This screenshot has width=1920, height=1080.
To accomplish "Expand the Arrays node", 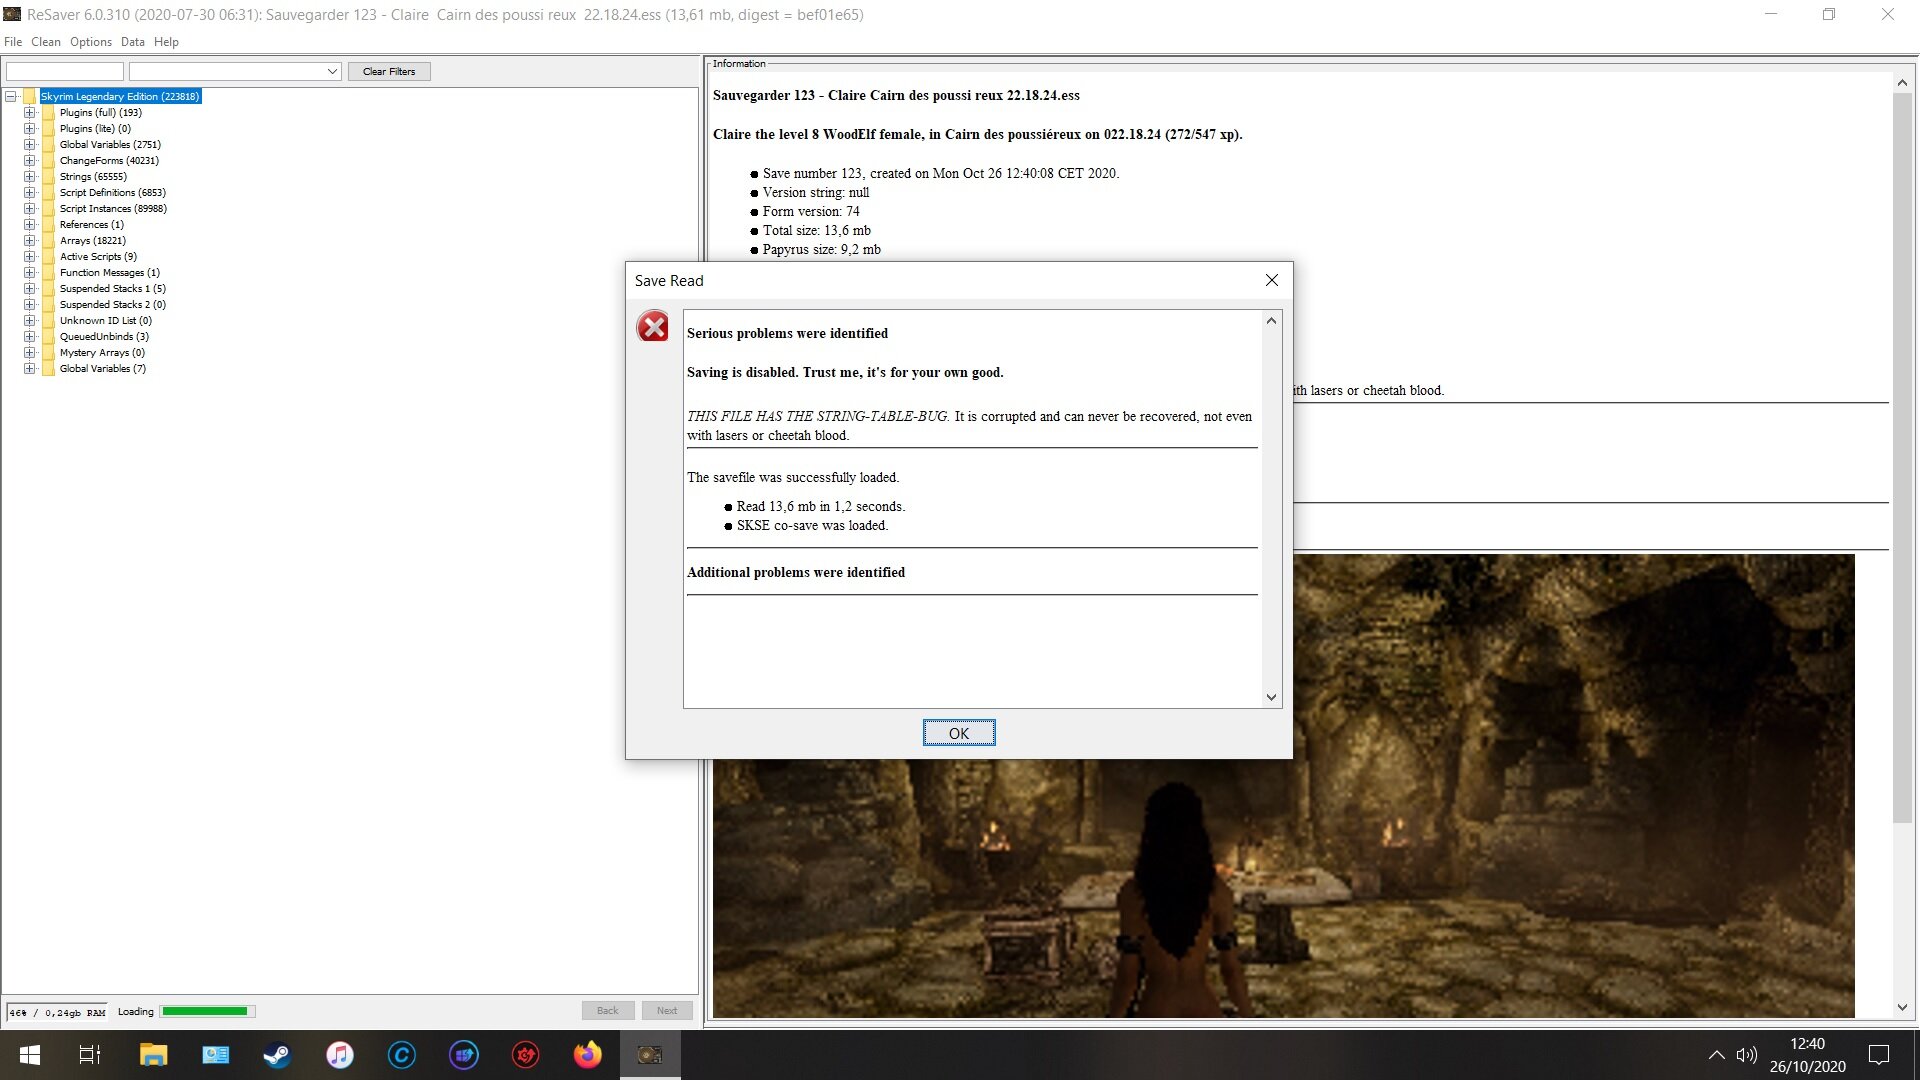I will (x=30, y=241).
